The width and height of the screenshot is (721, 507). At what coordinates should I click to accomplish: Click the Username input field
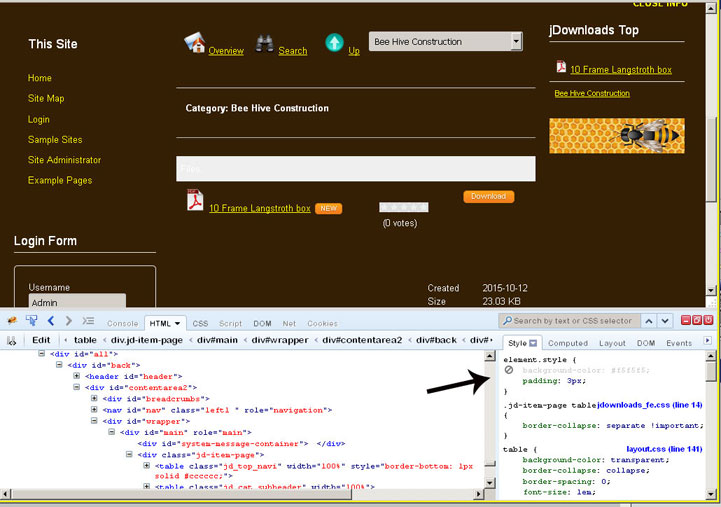77,302
